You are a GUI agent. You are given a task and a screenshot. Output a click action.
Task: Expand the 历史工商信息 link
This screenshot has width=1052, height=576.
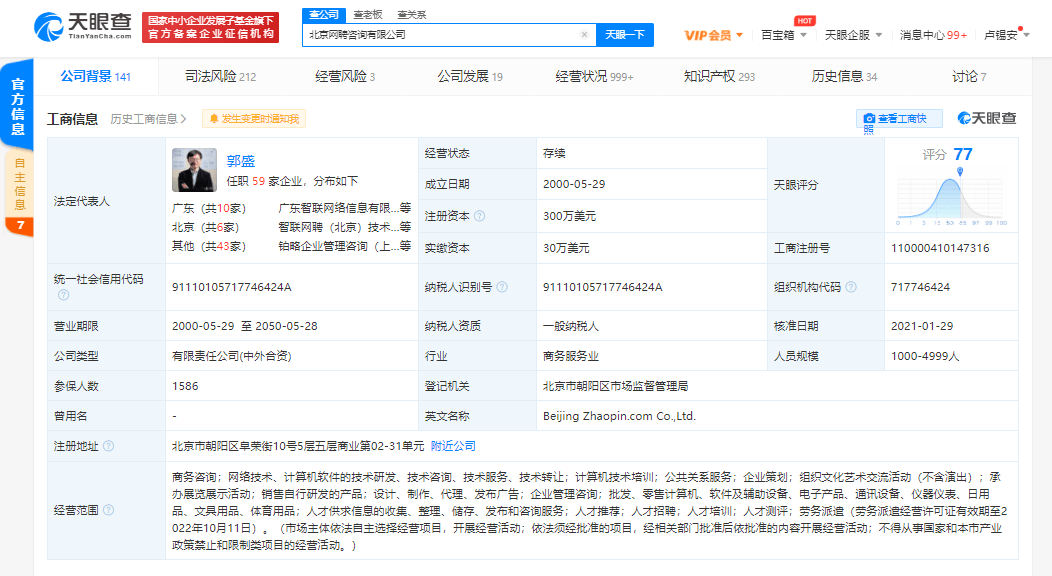(148, 119)
